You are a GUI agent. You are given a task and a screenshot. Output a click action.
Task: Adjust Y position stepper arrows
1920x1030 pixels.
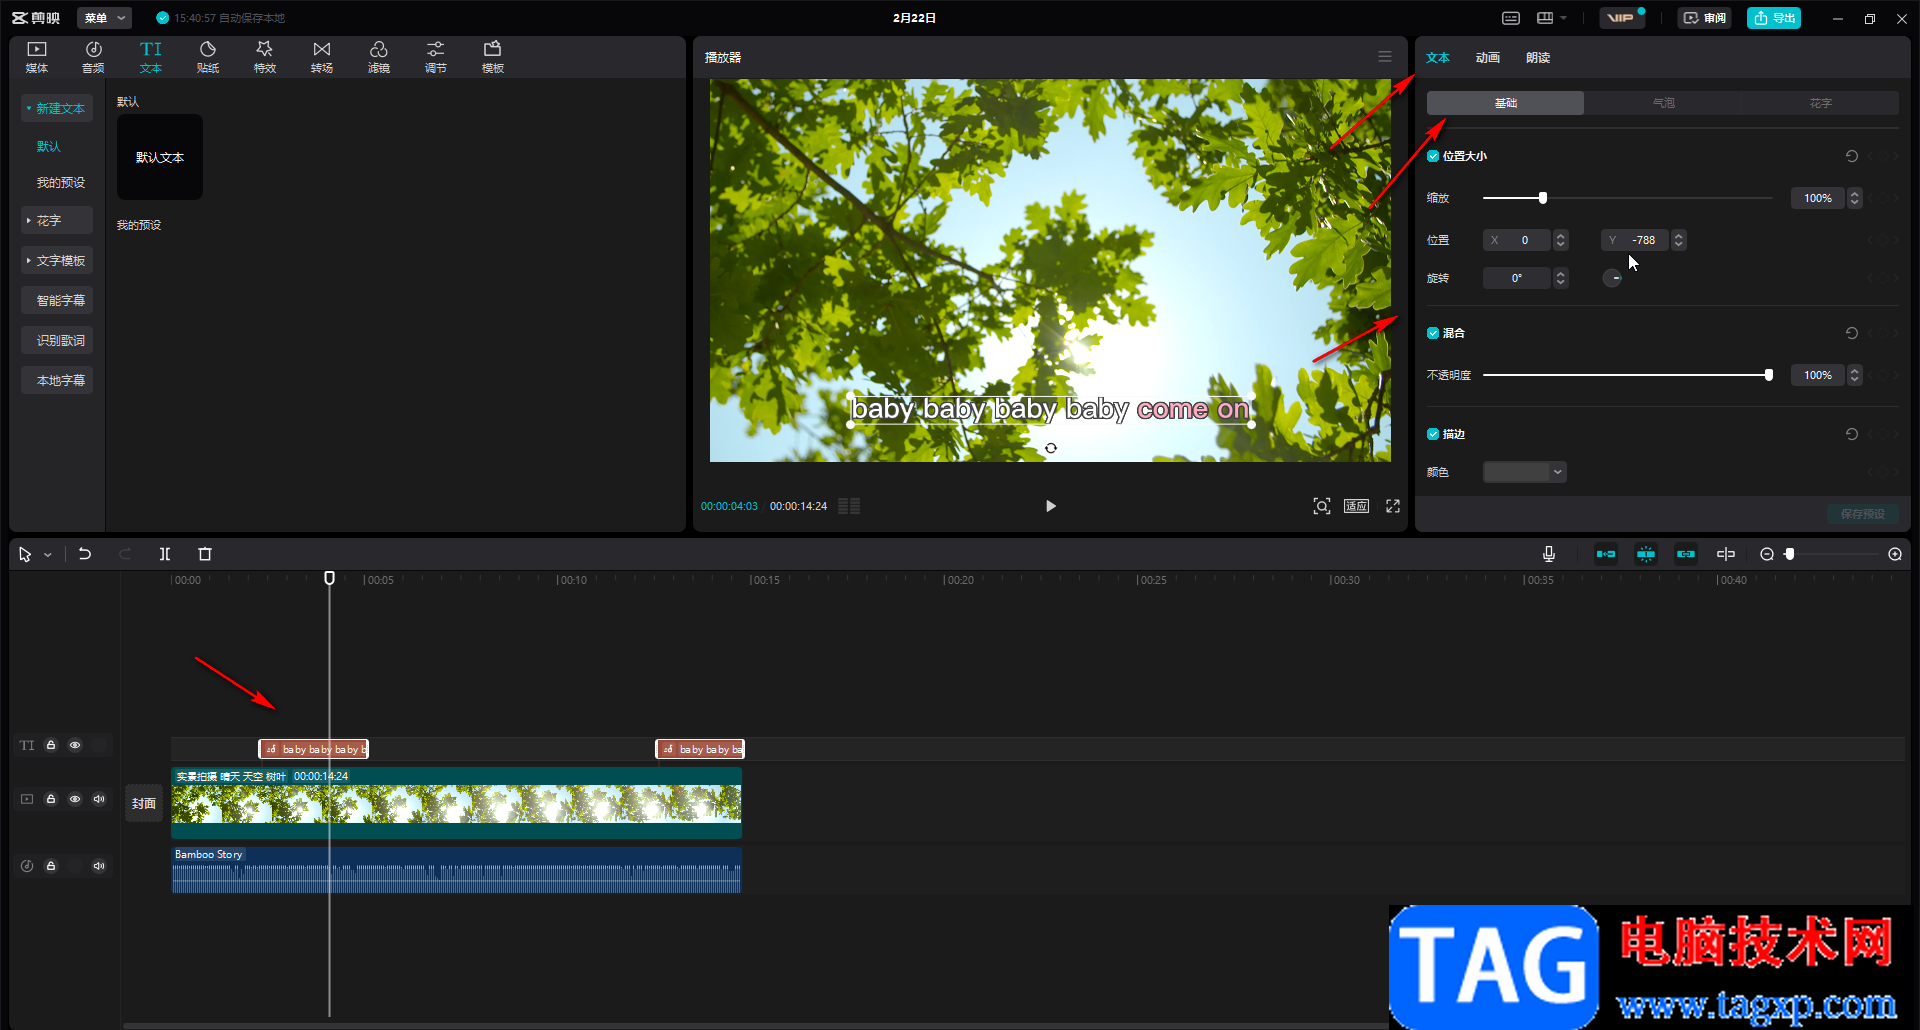point(1679,240)
